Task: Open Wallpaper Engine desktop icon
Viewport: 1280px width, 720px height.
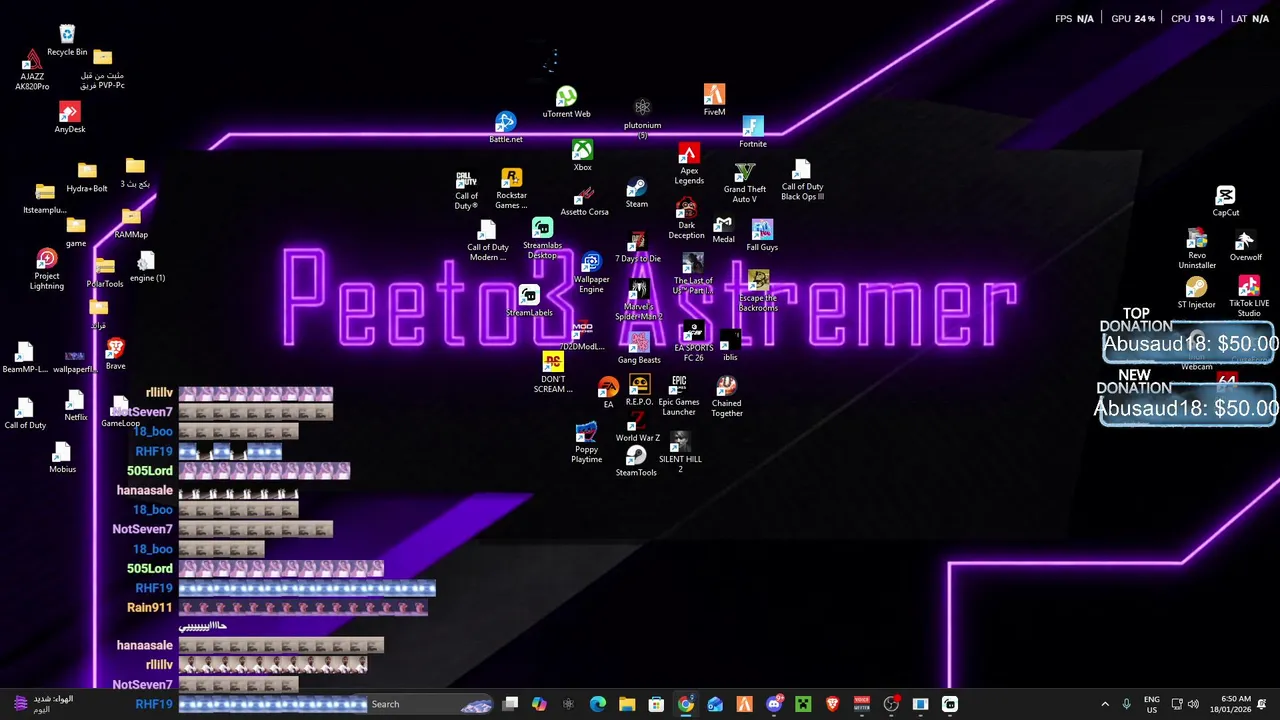Action: (x=591, y=272)
